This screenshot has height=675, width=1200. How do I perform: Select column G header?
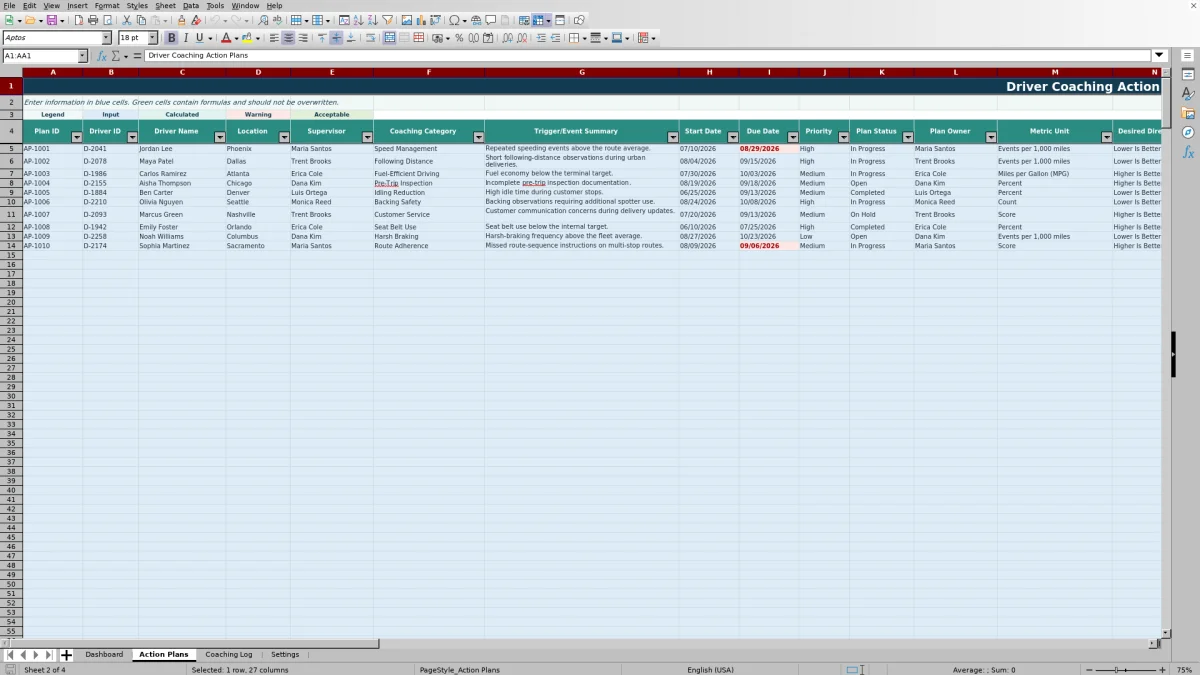tap(582, 72)
